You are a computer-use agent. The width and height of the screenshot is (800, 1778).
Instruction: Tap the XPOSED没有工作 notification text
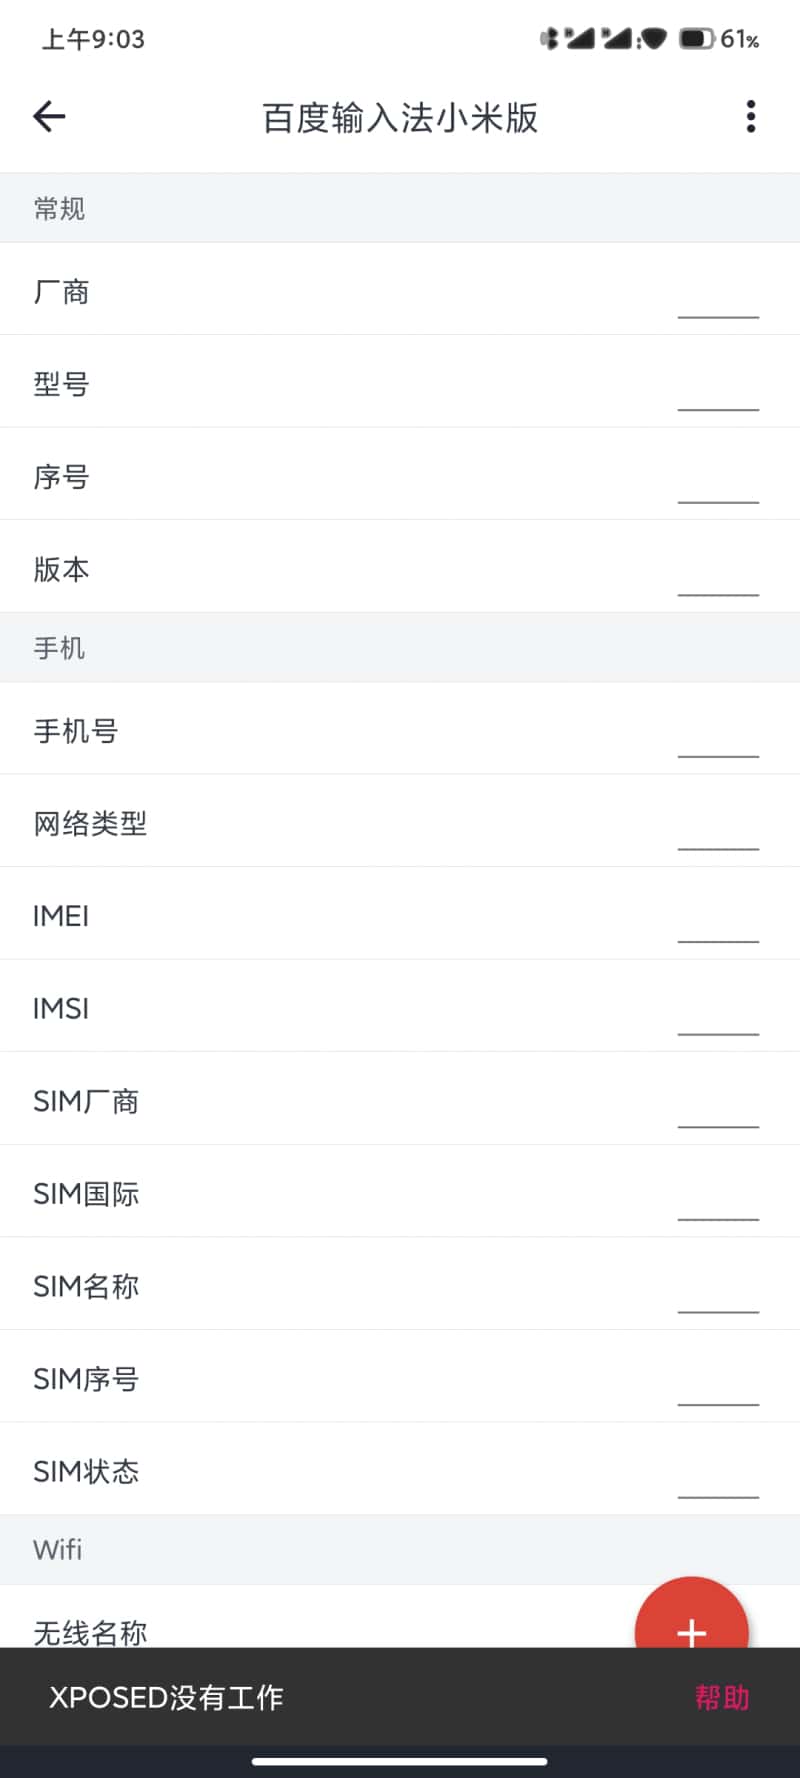(x=166, y=1697)
